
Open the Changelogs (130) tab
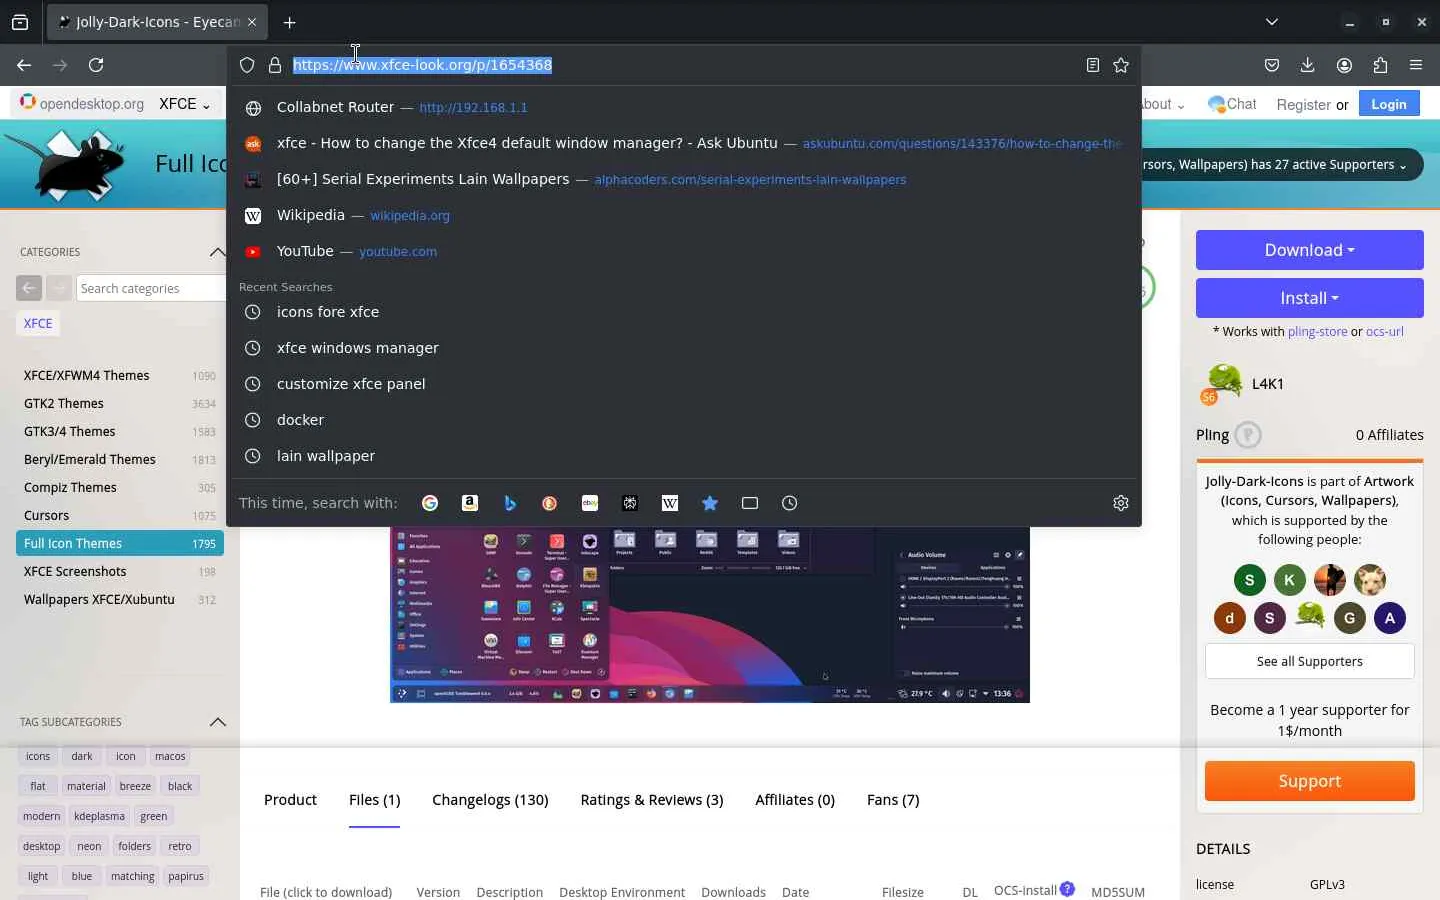click(x=490, y=800)
